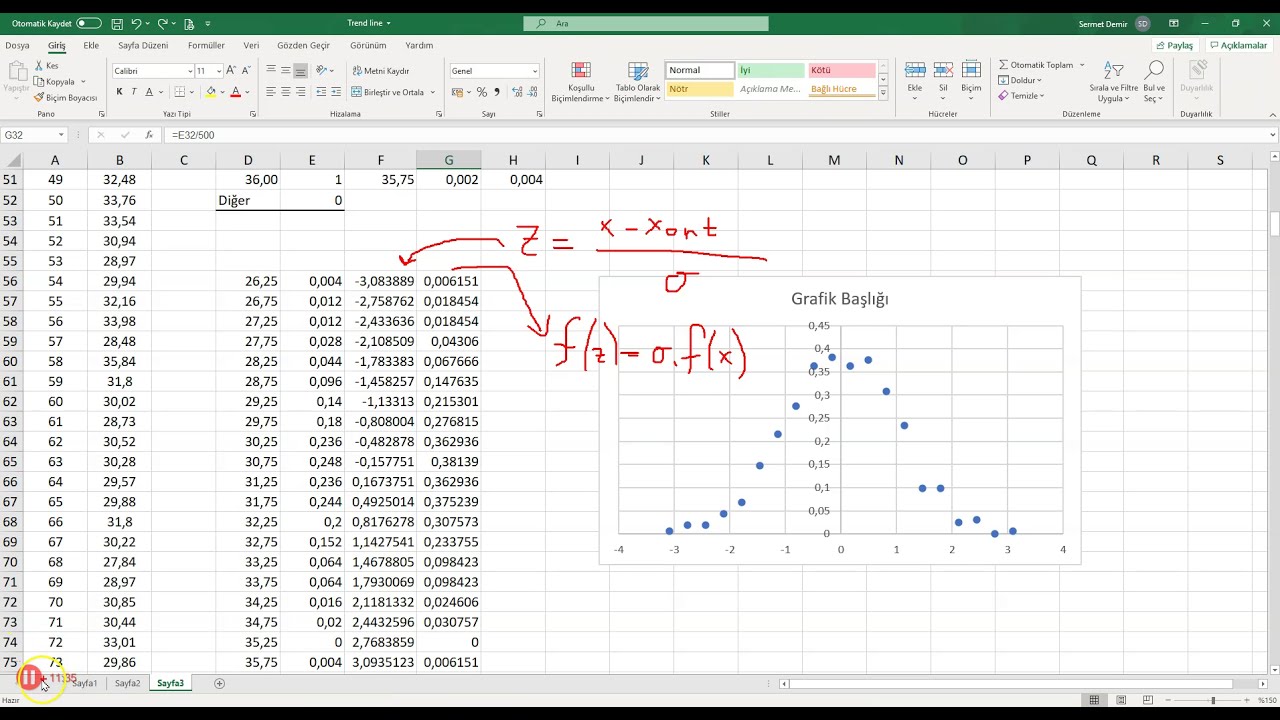The height and width of the screenshot is (720, 1280).
Task: Click the red font color button
Action: pyautogui.click(x=236, y=92)
